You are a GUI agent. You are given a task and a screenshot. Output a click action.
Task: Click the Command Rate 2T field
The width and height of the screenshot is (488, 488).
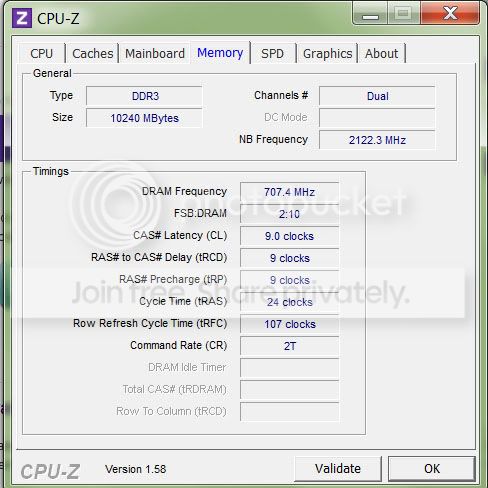[289, 346]
